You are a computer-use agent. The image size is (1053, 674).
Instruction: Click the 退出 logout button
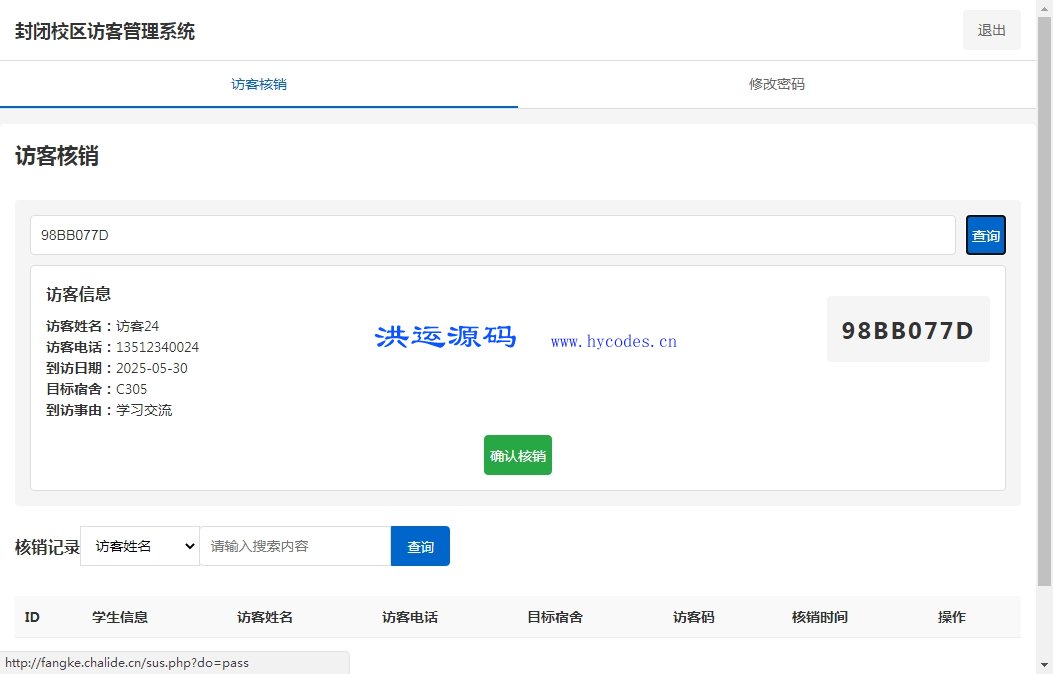(991, 30)
